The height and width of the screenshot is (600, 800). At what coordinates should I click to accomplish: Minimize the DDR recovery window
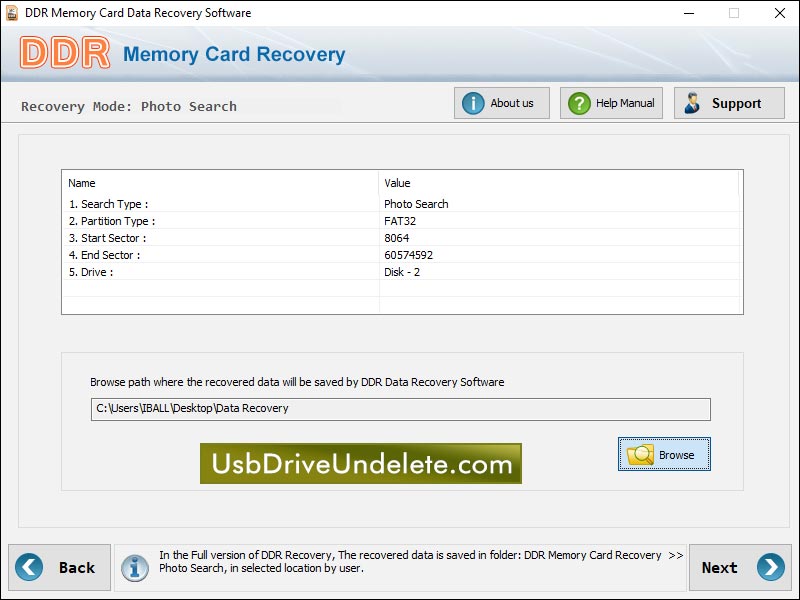click(x=689, y=13)
